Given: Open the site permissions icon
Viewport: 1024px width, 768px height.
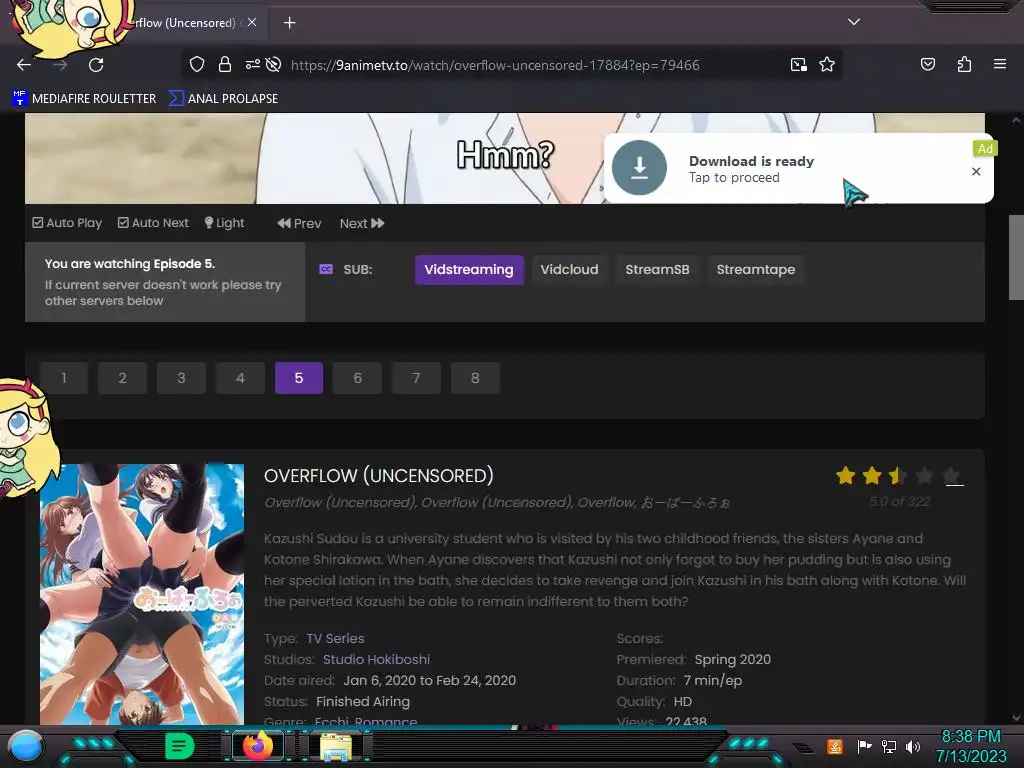Looking at the screenshot, I should (253, 65).
